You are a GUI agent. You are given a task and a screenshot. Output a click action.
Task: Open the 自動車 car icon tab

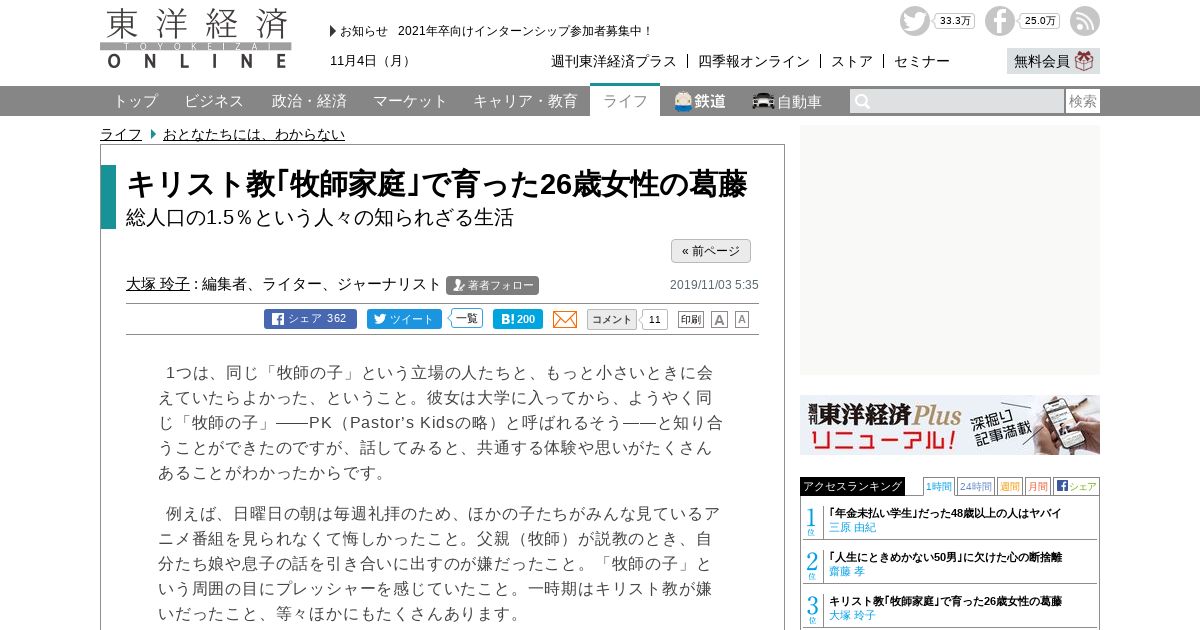tap(787, 101)
